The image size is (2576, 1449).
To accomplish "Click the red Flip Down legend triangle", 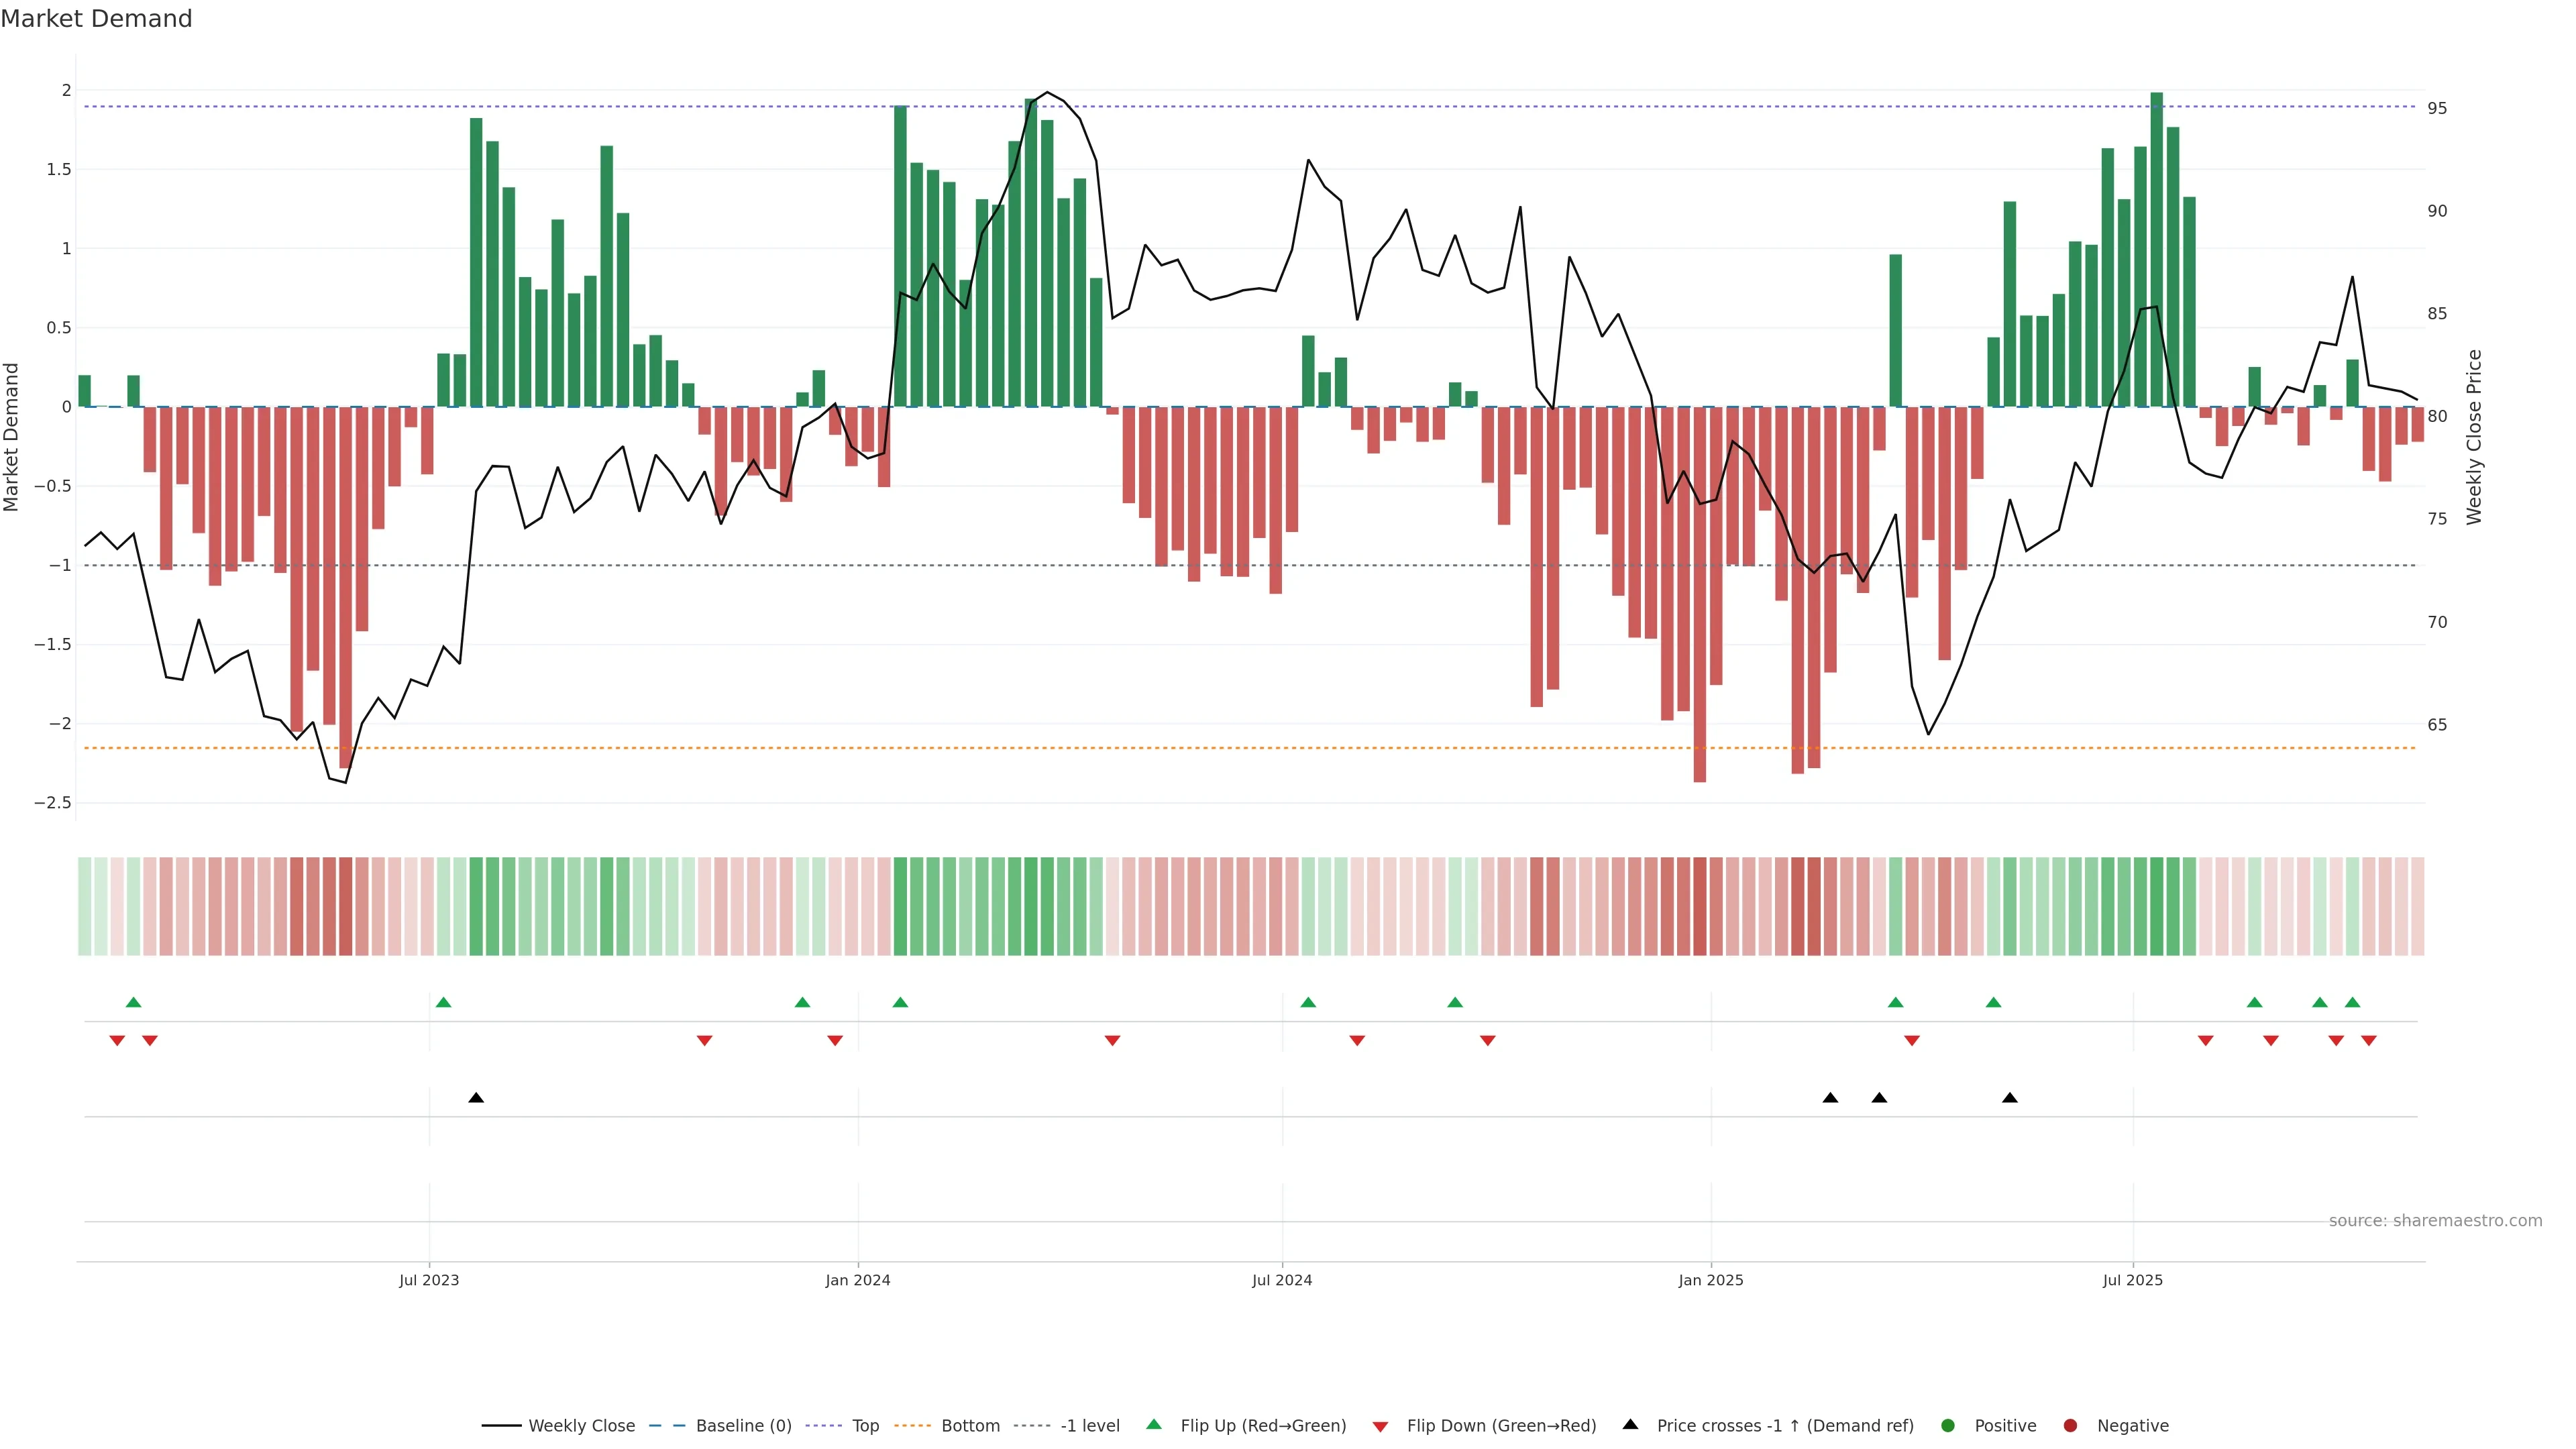I will coord(1380,1426).
